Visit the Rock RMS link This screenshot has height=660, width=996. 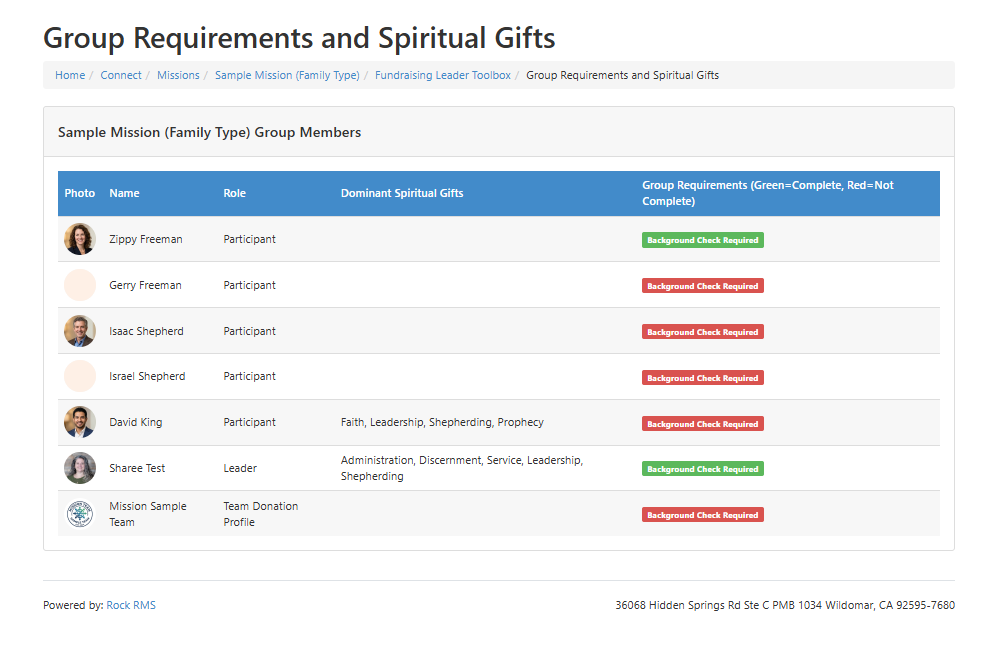[131, 605]
